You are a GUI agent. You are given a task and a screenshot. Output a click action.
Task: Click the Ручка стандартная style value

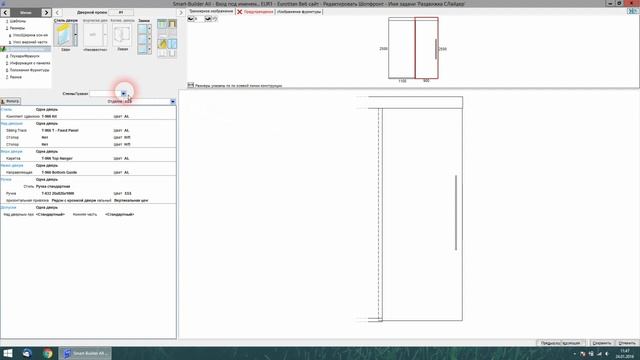[53, 187]
